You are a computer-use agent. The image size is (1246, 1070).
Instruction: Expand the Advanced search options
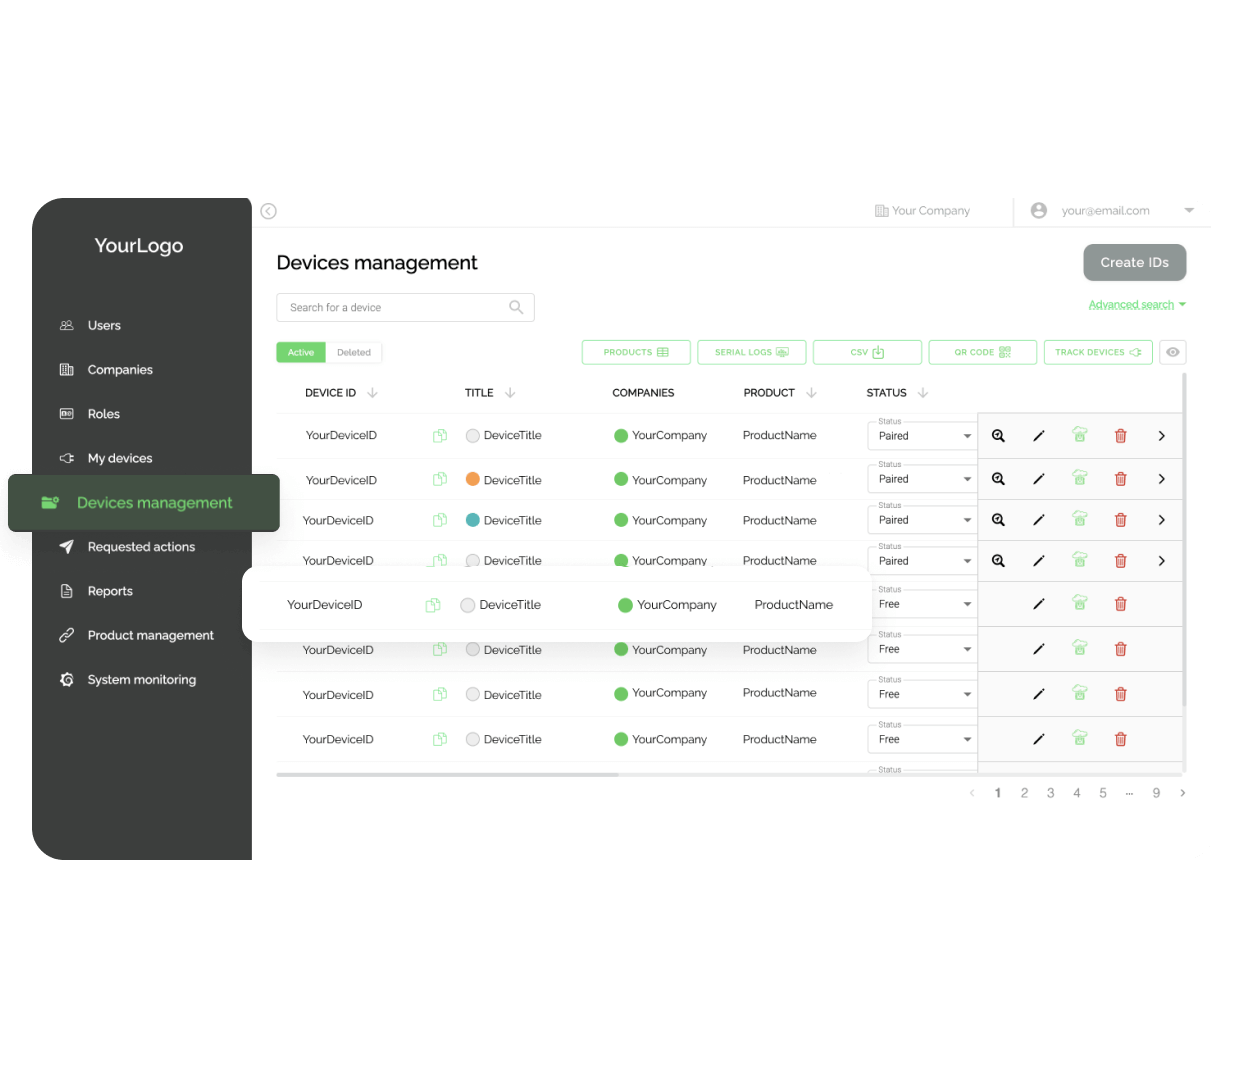(x=1131, y=304)
